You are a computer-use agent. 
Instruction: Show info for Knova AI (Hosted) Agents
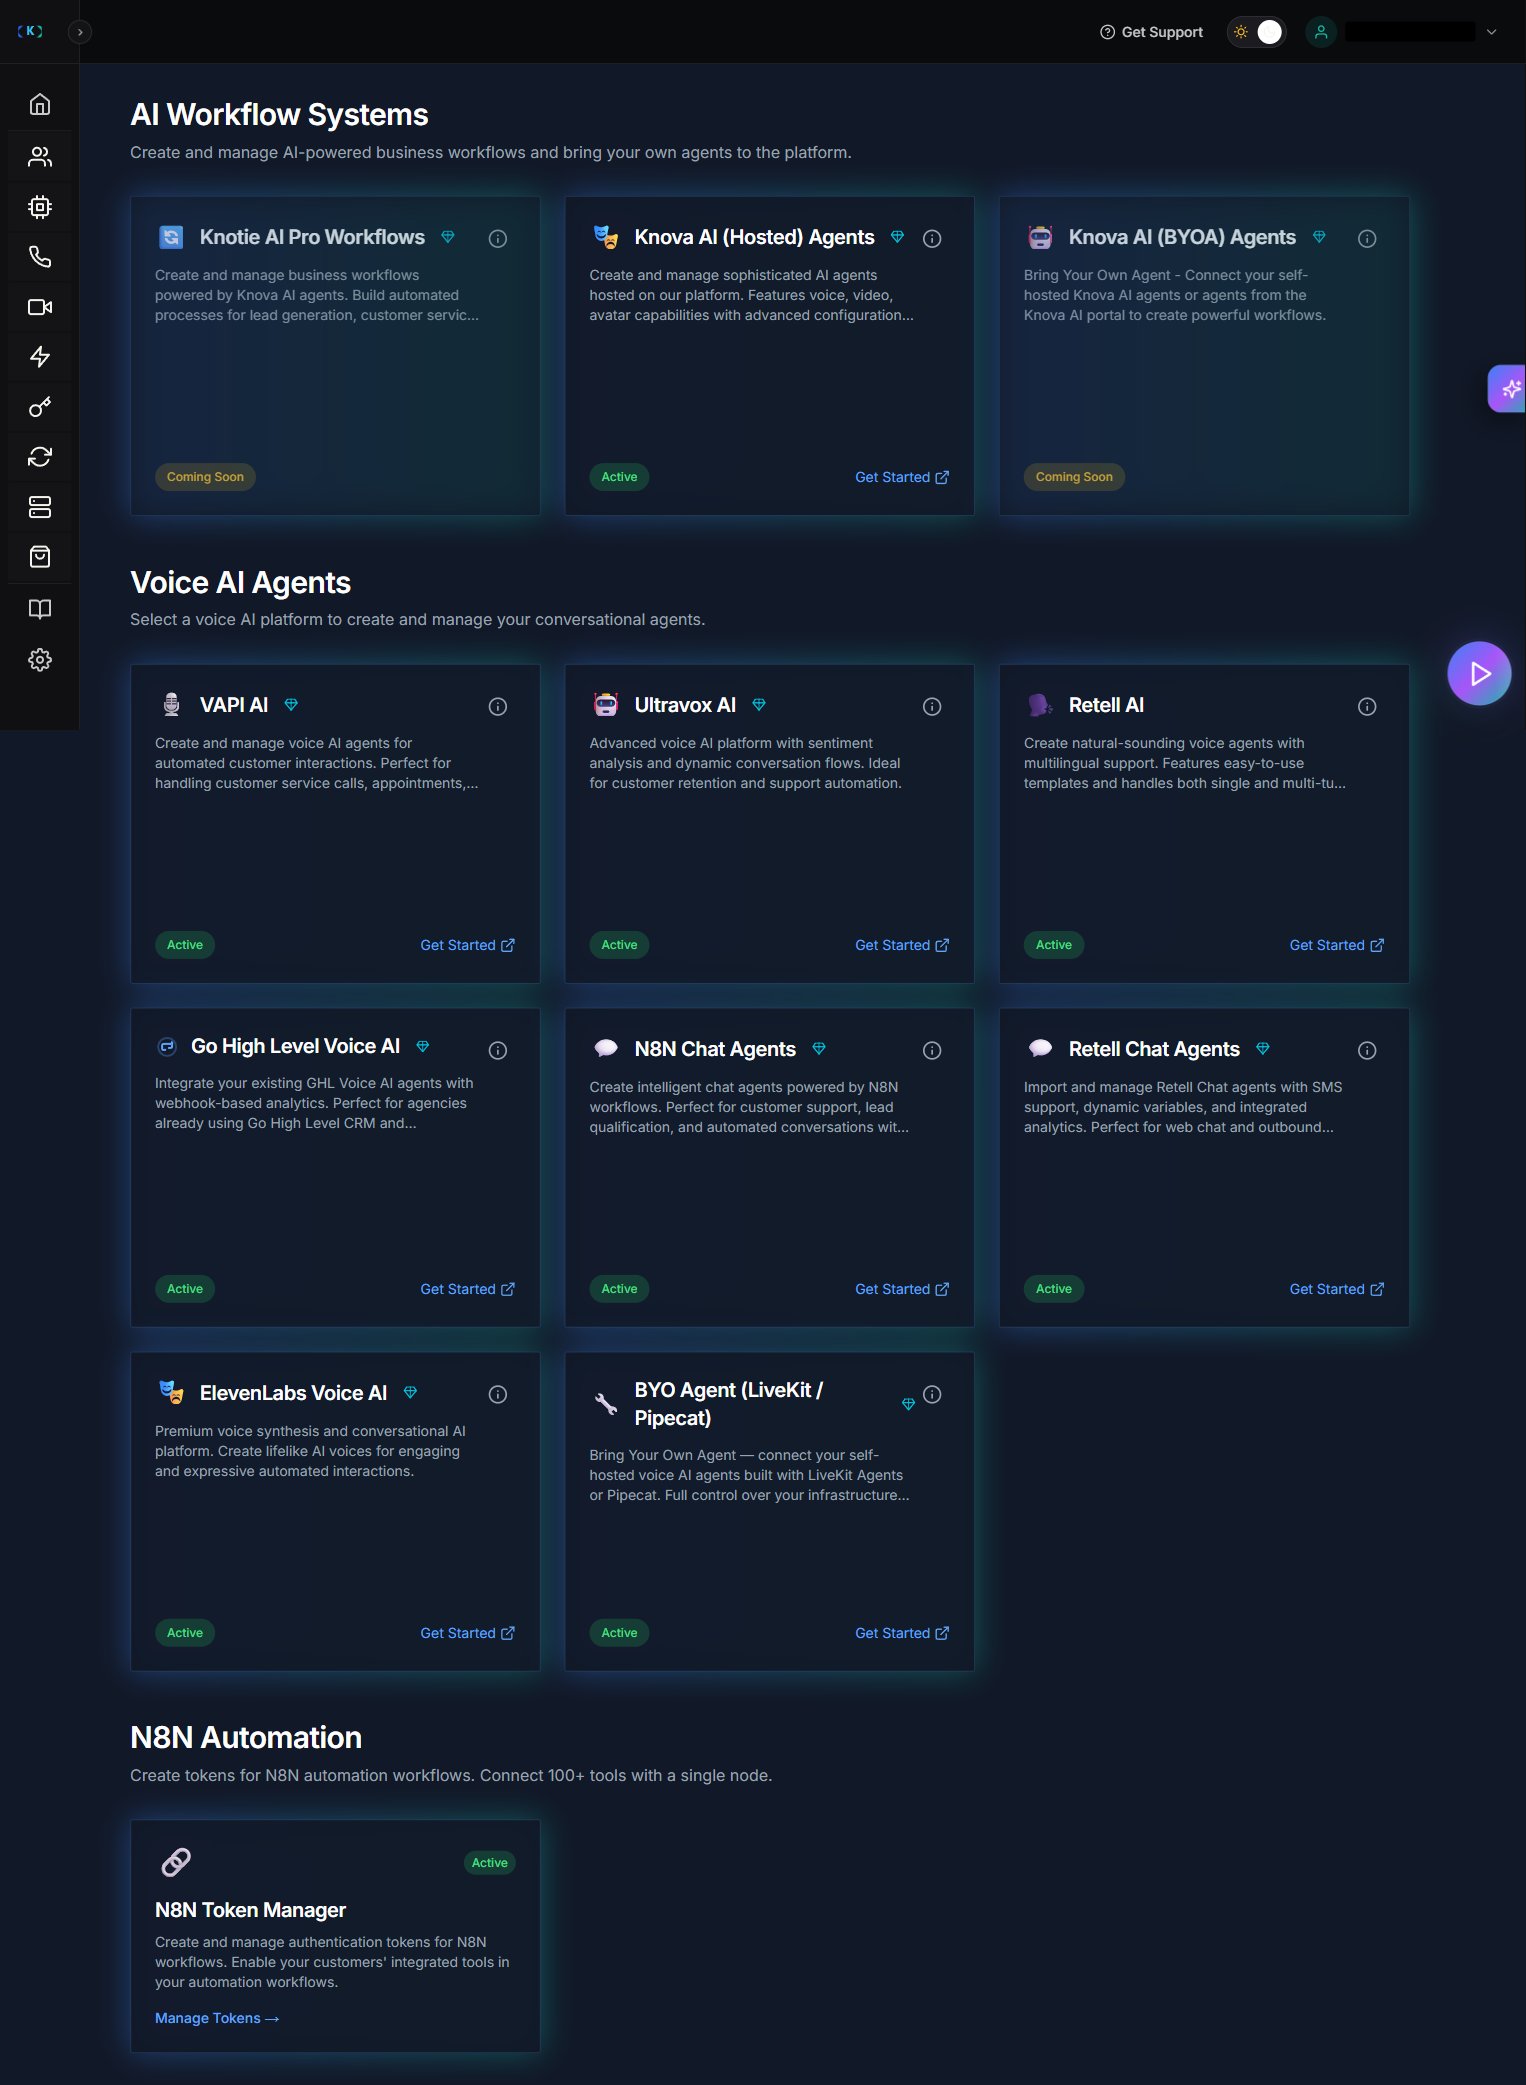932,239
